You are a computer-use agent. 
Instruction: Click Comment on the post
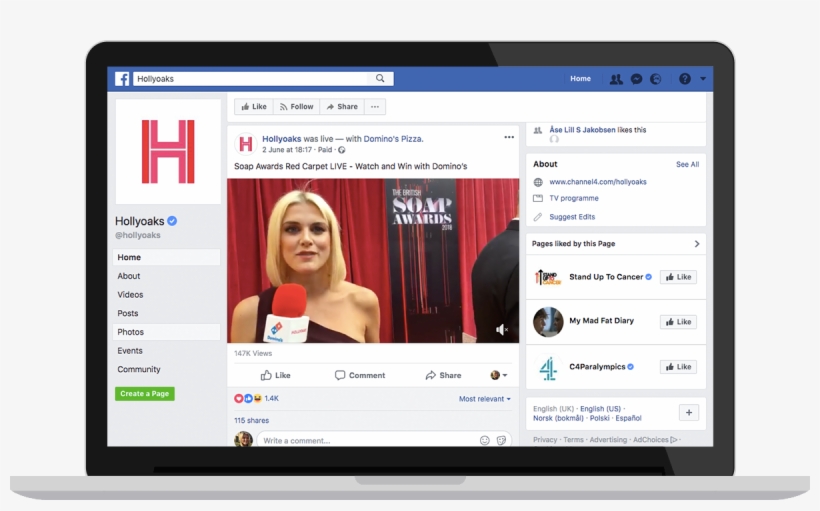tap(360, 375)
